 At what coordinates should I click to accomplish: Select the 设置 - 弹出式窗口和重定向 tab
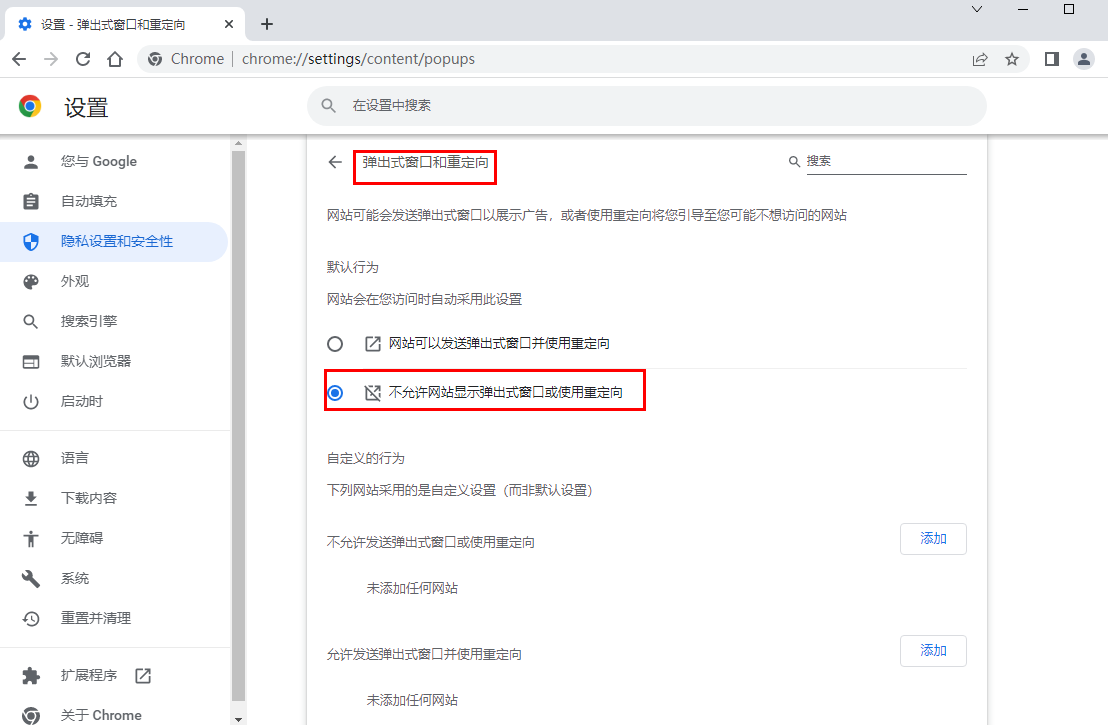[x=124, y=24]
